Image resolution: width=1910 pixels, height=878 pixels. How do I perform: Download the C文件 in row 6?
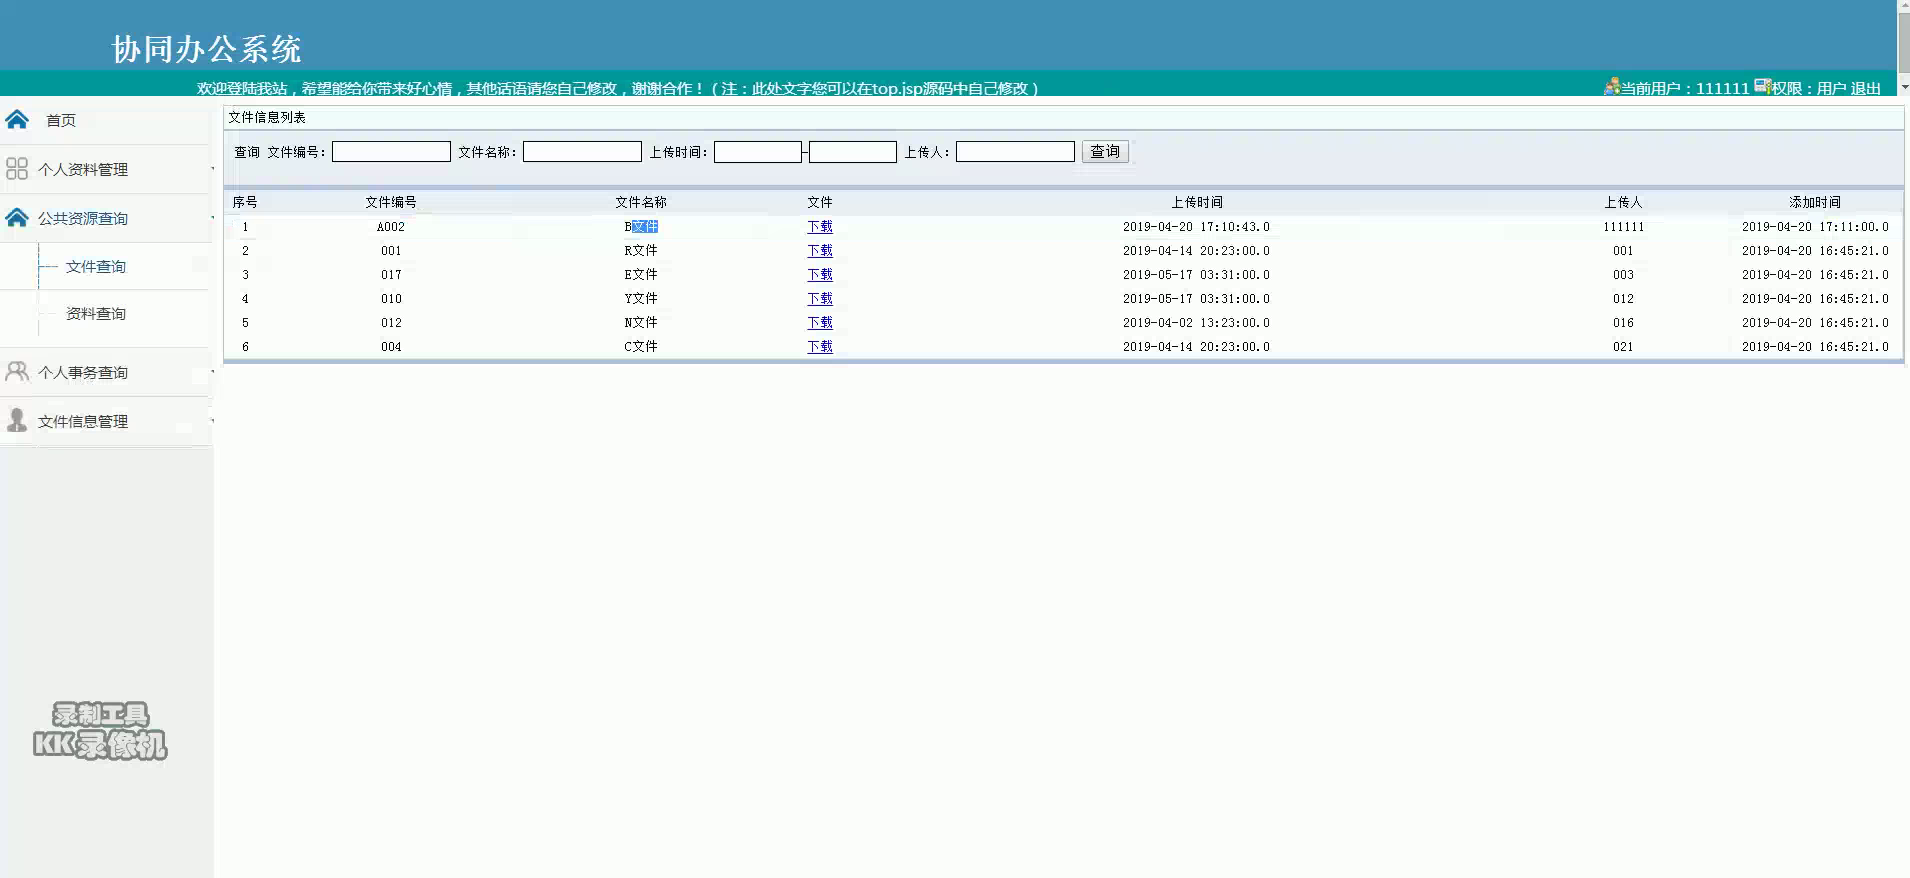pos(820,347)
